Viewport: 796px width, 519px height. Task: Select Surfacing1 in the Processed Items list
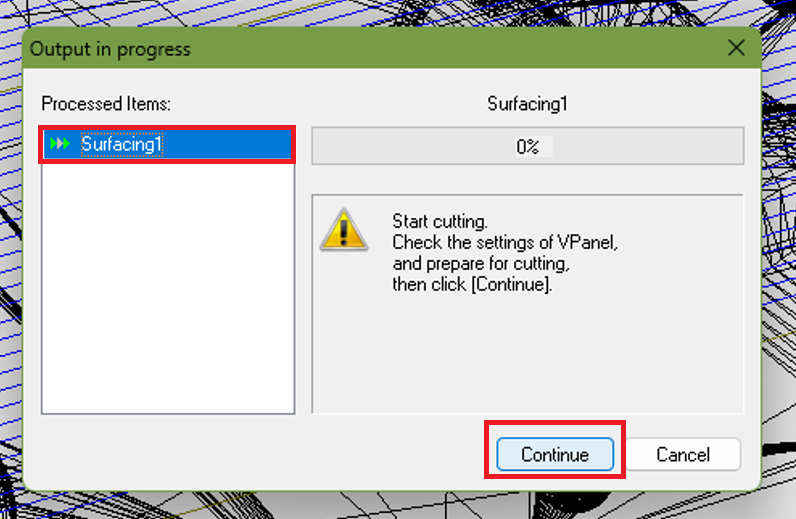(x=168, y=144)
